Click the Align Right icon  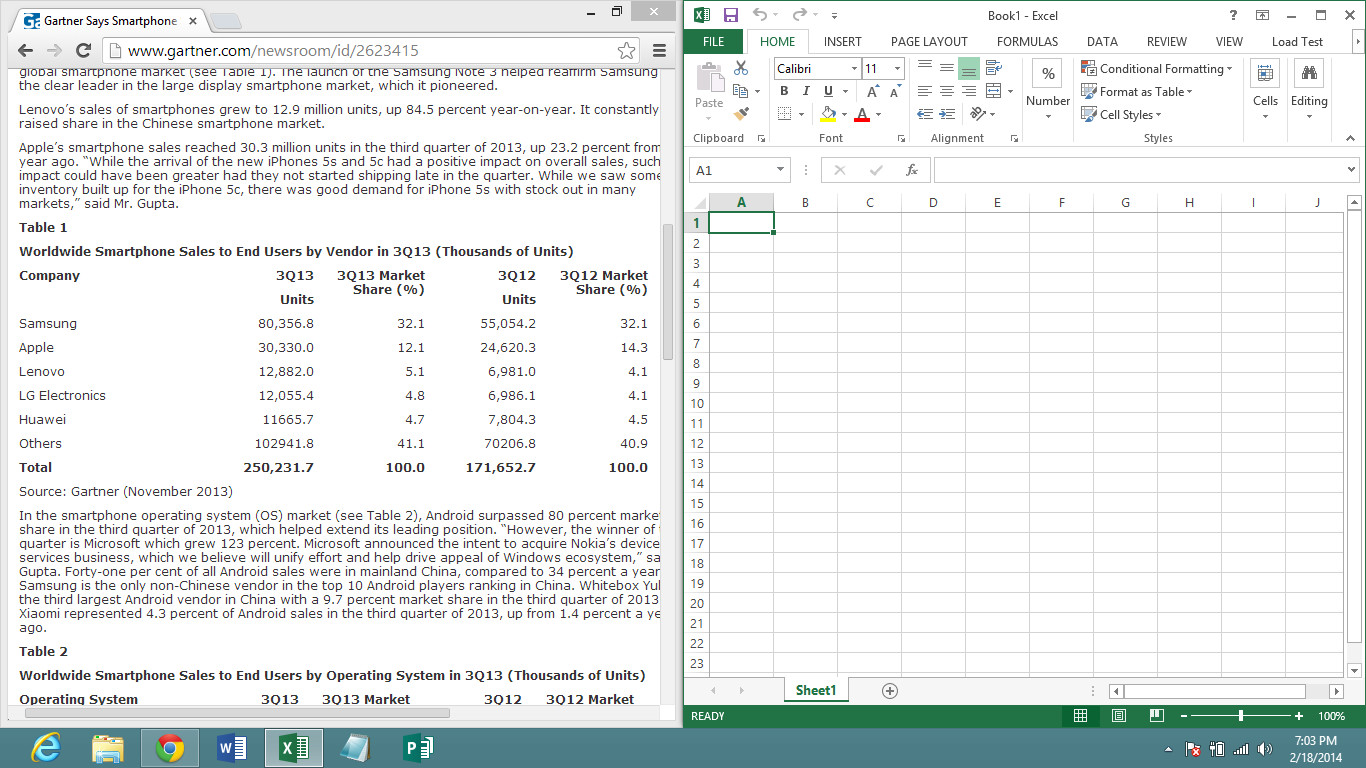click(969, 91)
